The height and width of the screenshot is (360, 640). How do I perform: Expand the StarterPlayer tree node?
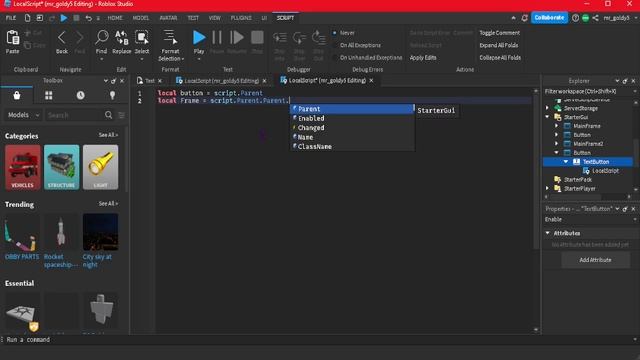(x=547, y=189)
